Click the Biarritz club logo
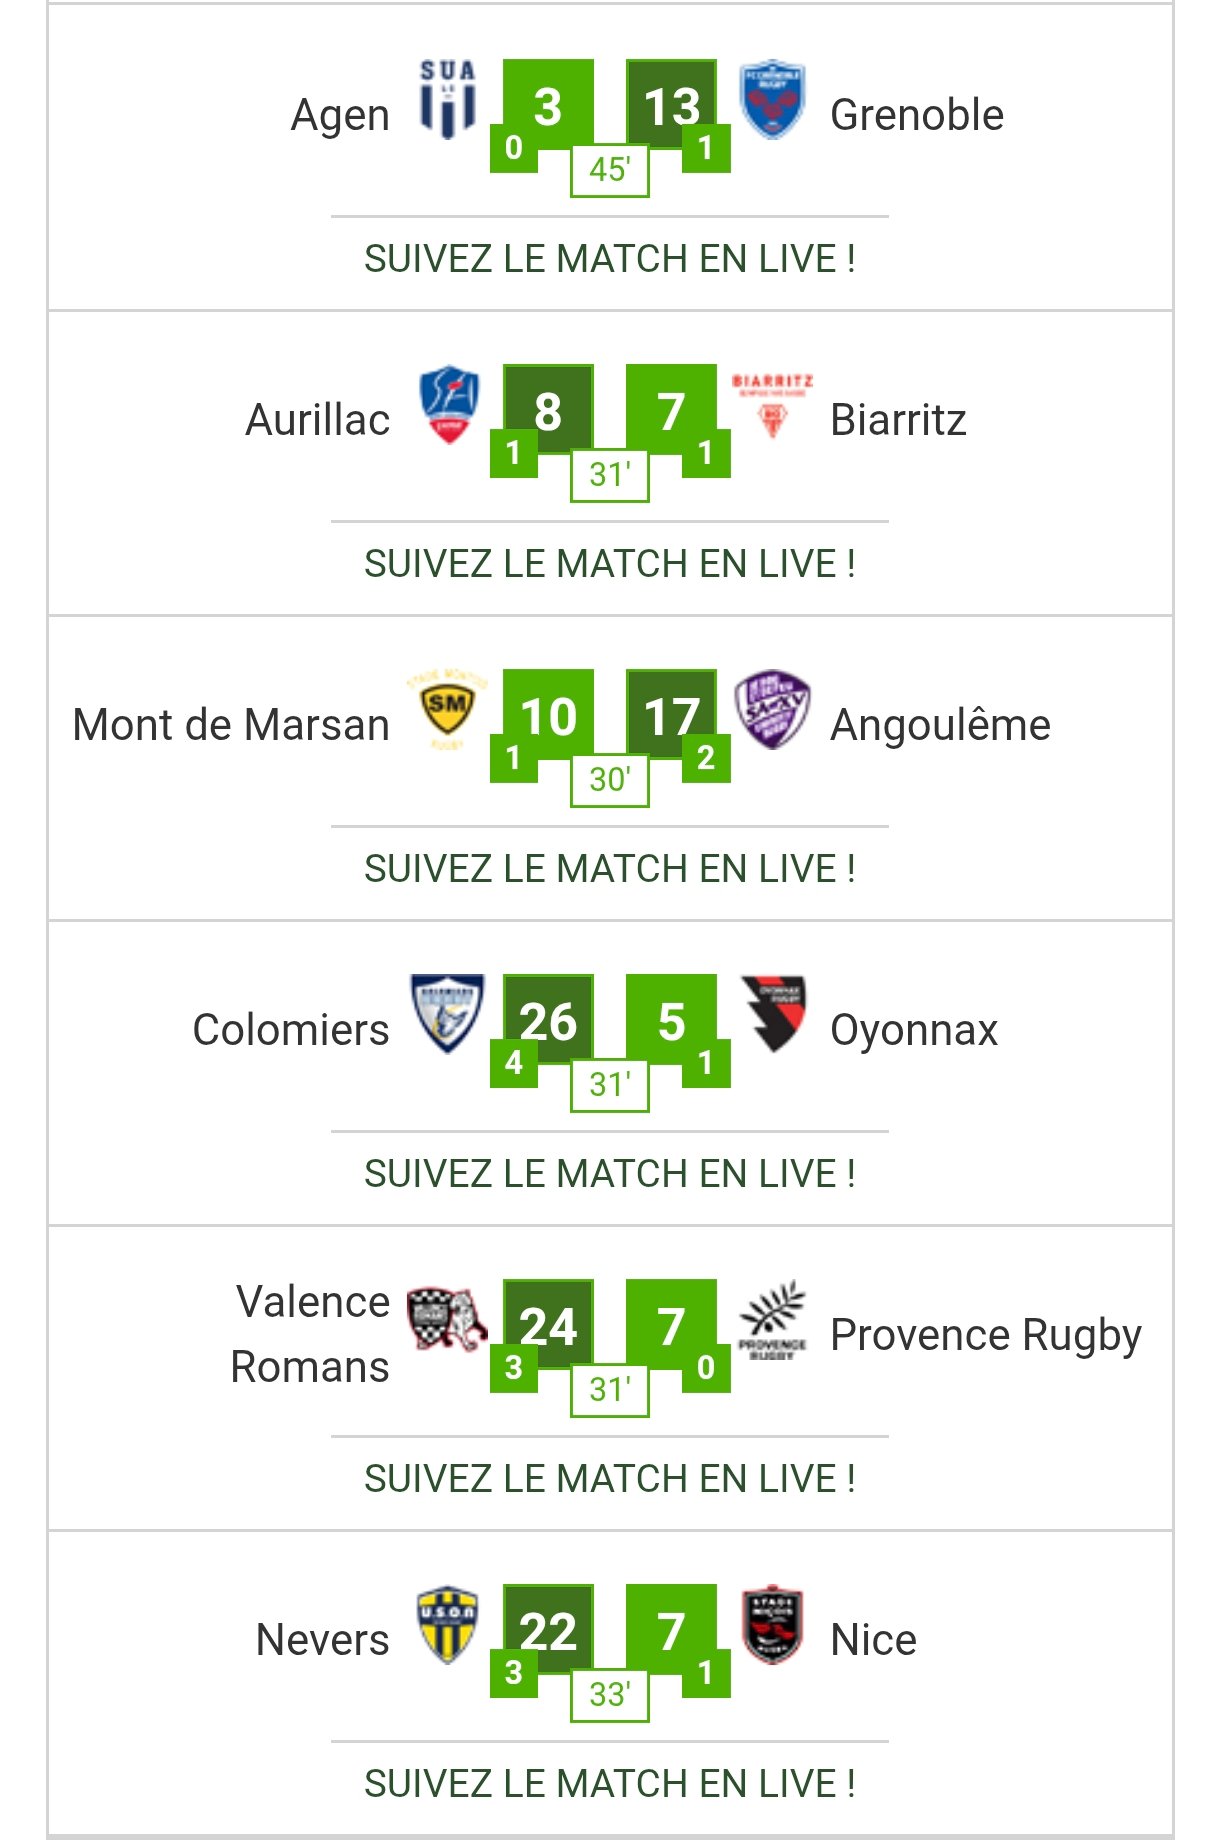The image size is (1220, 1843). click(x=772, y=405)
